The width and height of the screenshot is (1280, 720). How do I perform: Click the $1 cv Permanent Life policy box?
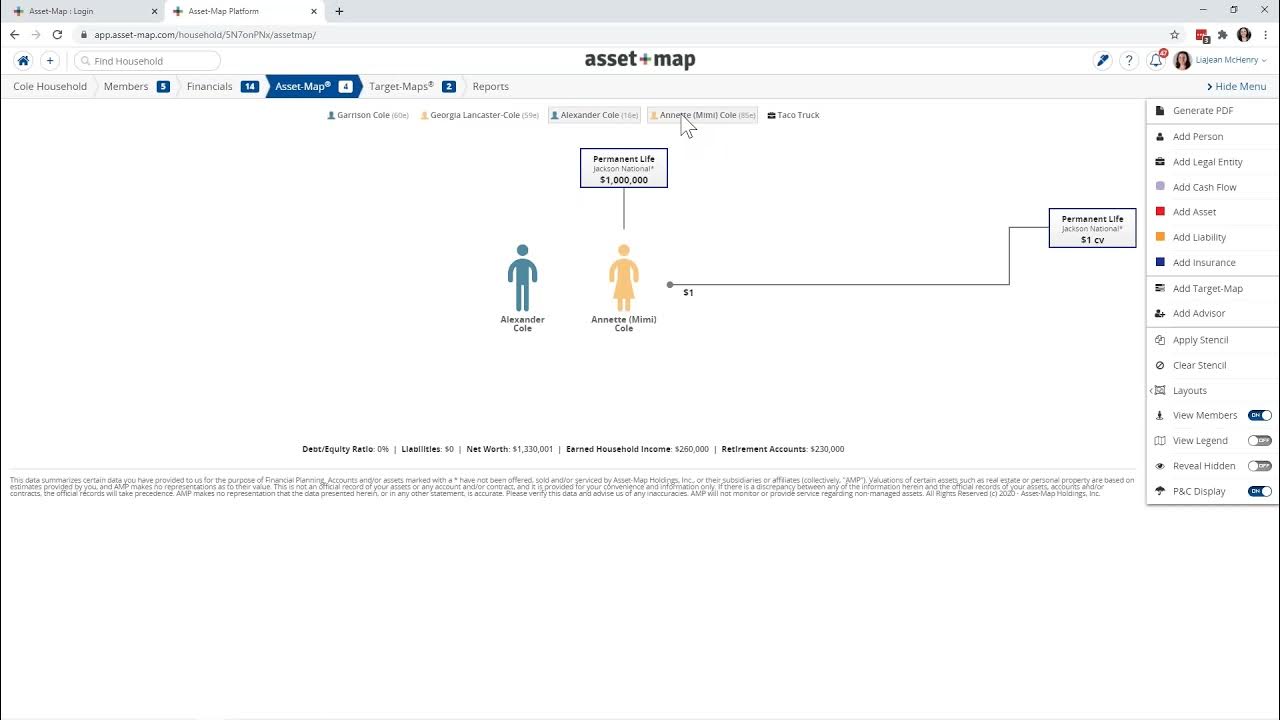[1092, 228]
